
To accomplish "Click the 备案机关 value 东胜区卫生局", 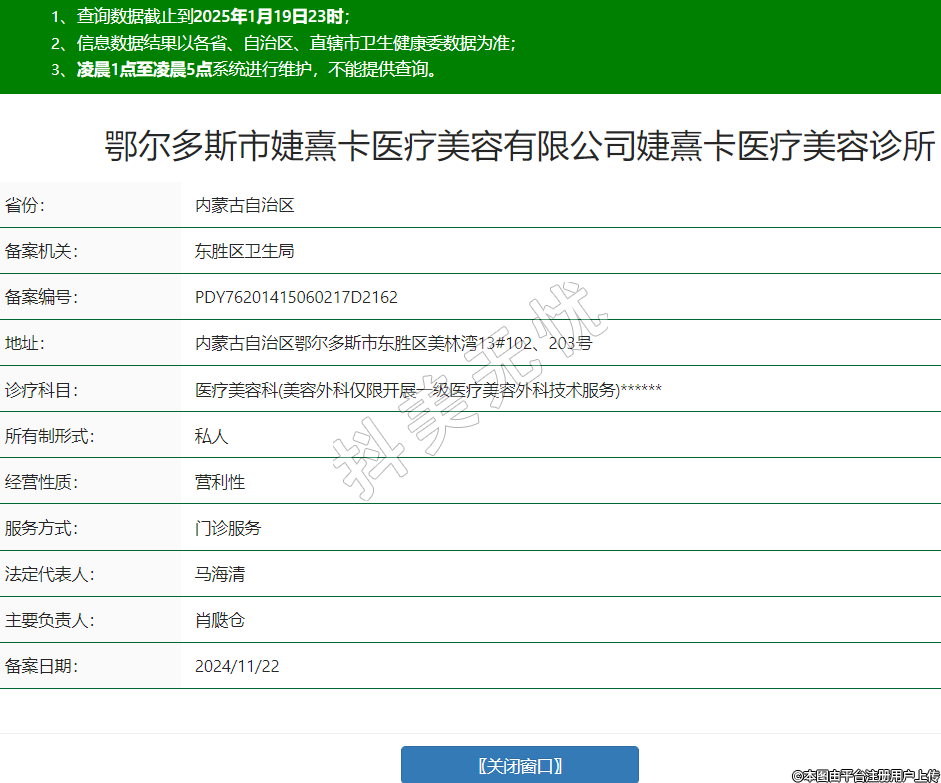I will (244, 252).
